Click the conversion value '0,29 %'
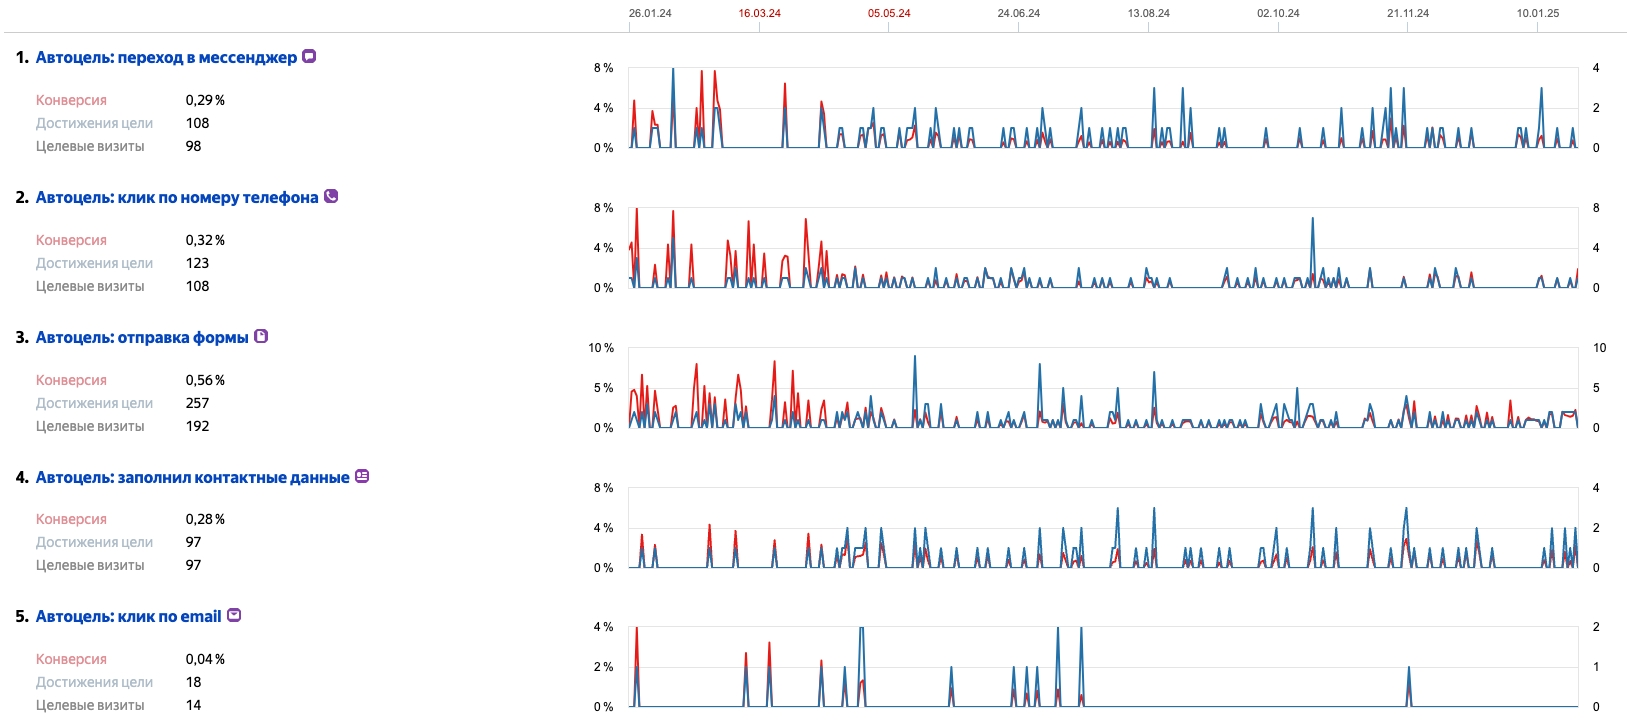This screenshot has height=728, width=1627. (x=205, y=100)
